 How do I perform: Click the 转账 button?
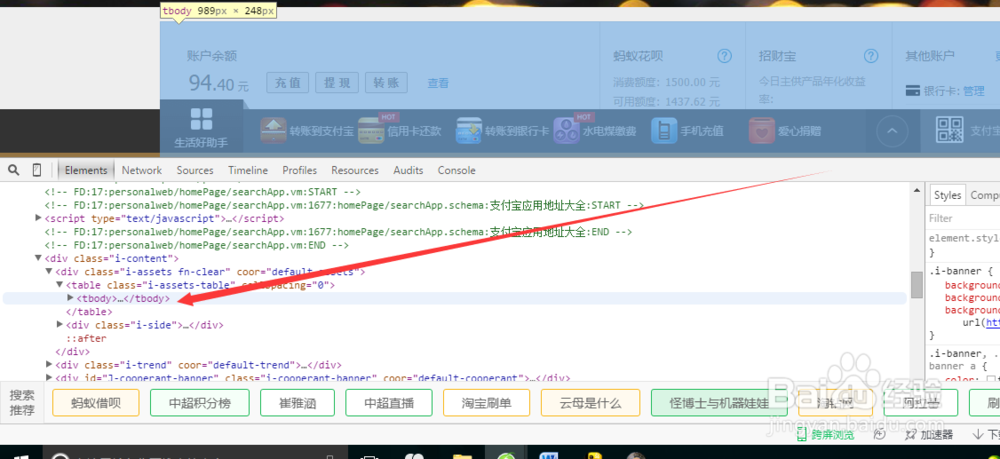(x=386, y=82)
